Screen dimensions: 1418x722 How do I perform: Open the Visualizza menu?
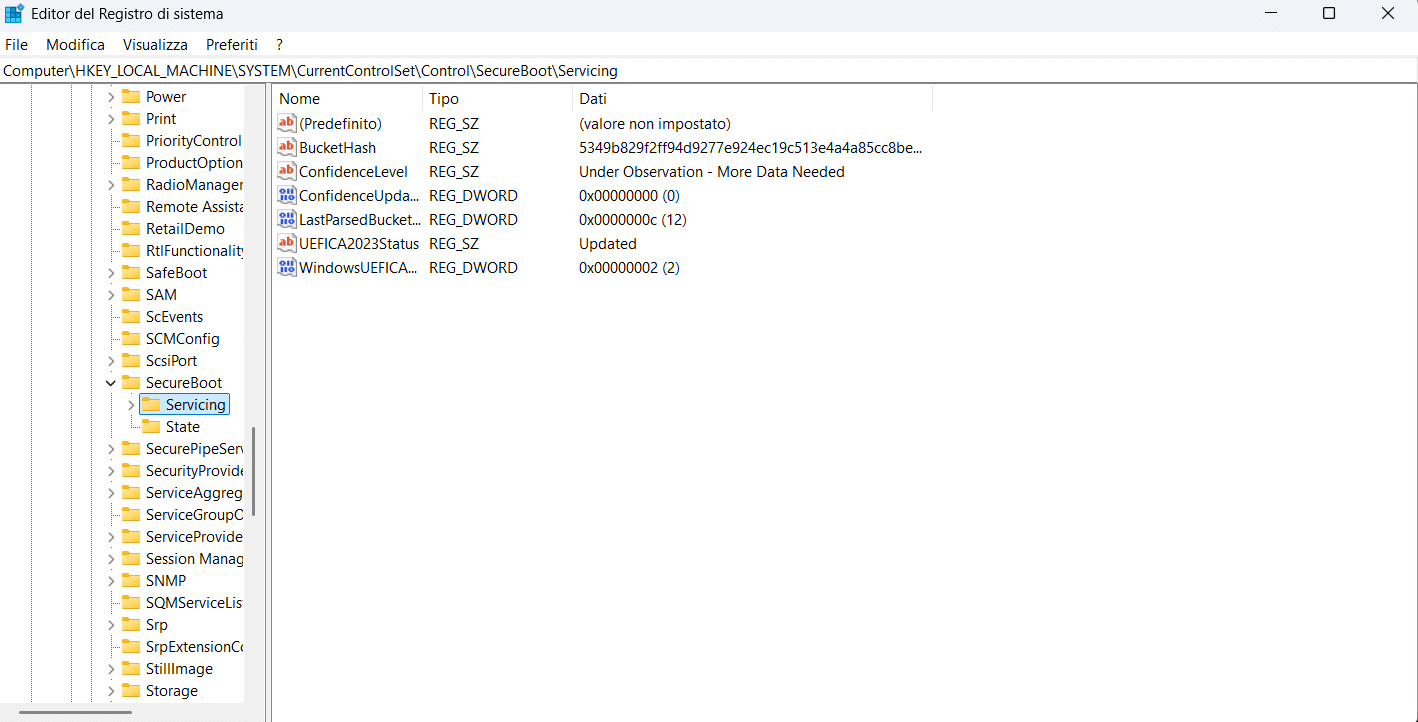(155, 45)
